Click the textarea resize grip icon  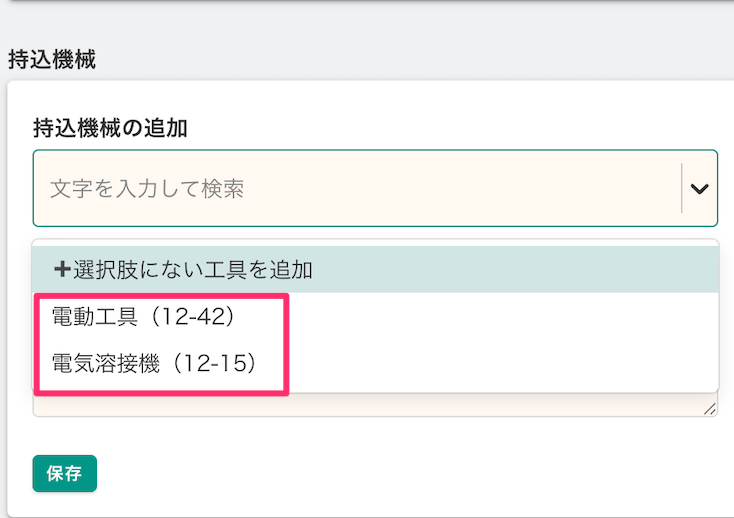pyautogui.click(x=710, y=407)
